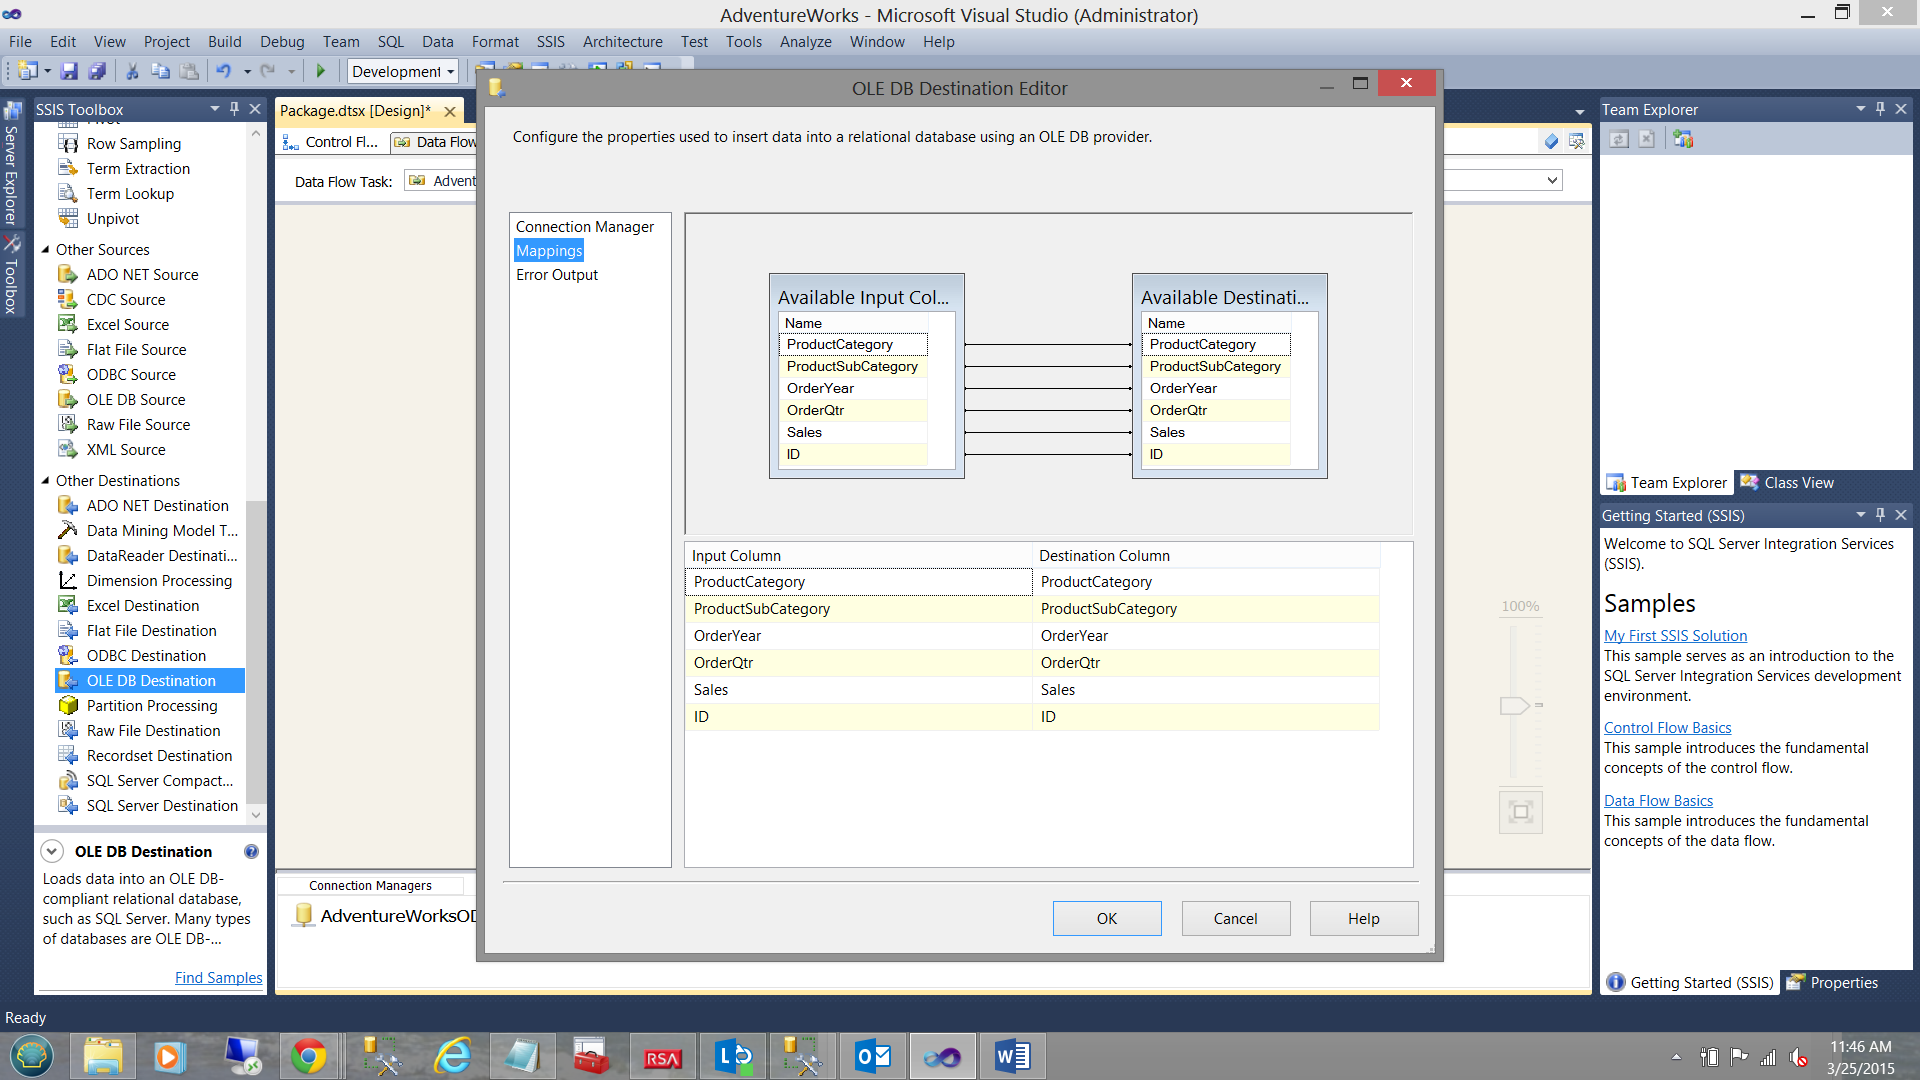The image size is (1920, 1080).
Task: Click Fit View to Window icon
Action: tap(1520, 812)
